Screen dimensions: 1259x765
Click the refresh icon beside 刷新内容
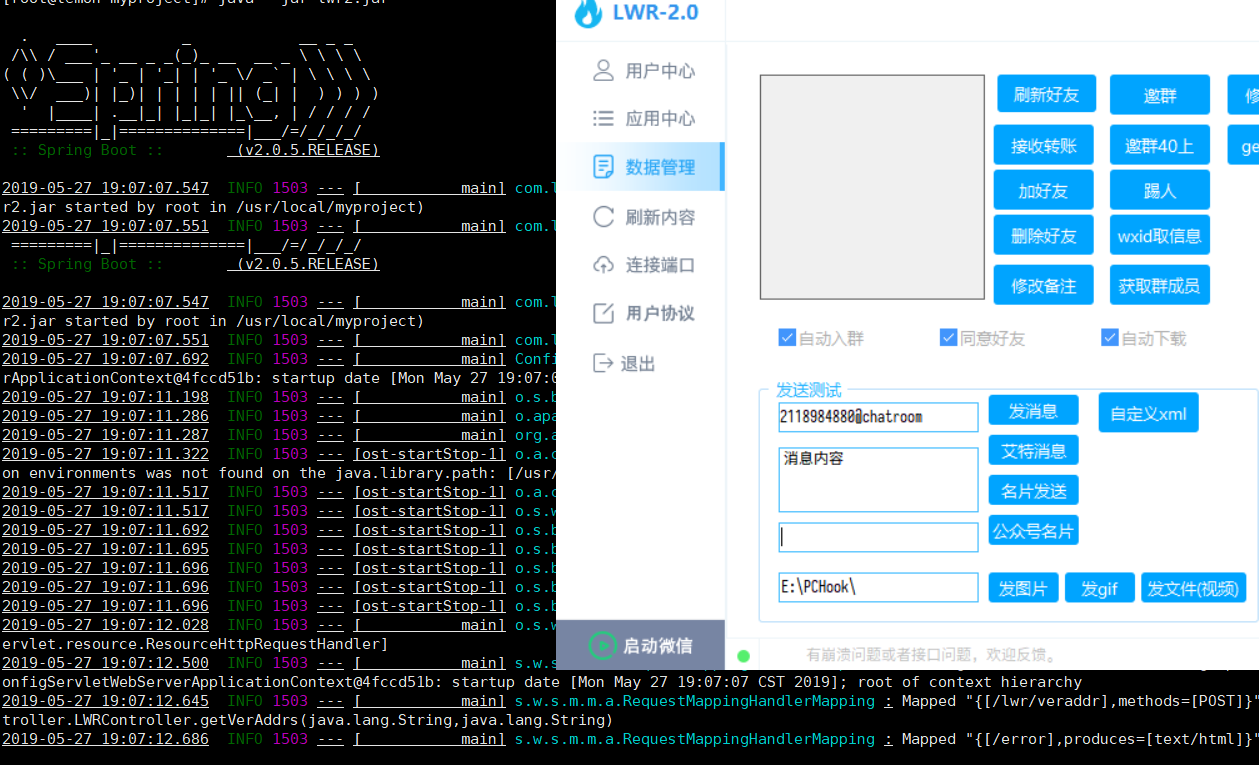pyautogui.click(x=603, y=216)
